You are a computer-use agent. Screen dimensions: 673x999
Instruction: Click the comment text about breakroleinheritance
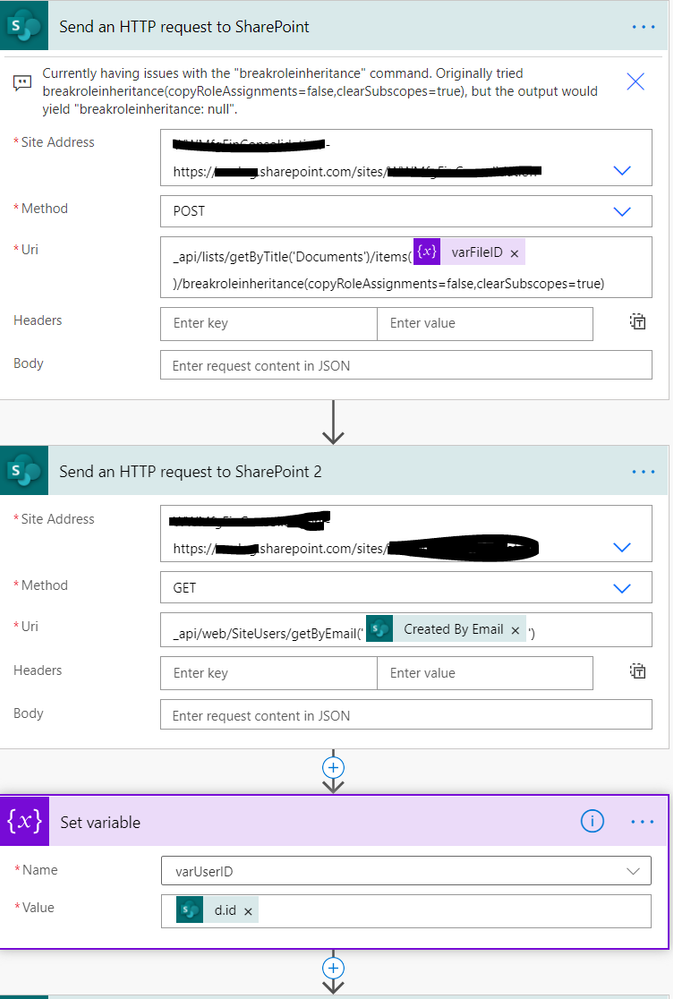click(320, 91)
